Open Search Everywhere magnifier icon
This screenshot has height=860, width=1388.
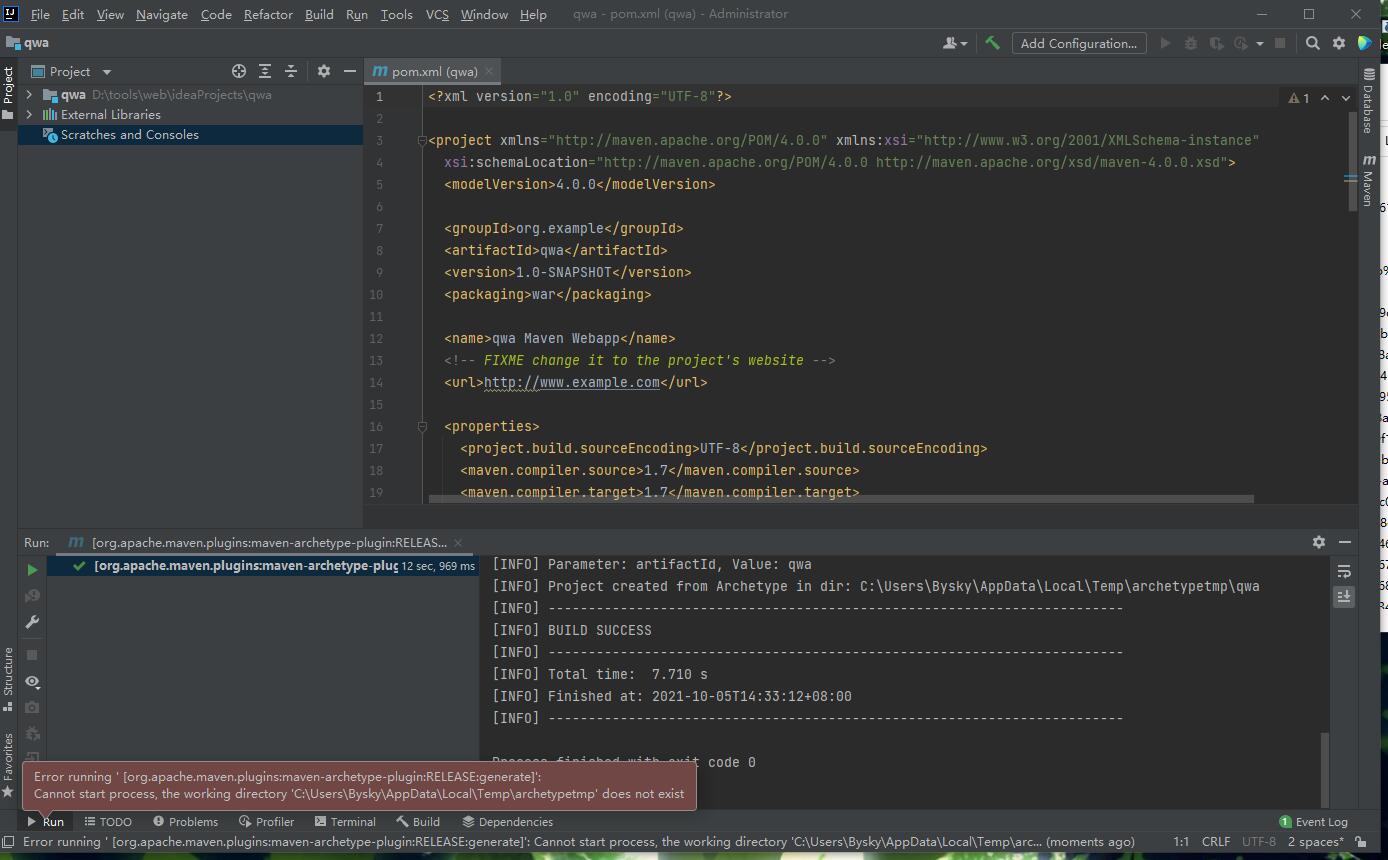tap(1313, 43)
